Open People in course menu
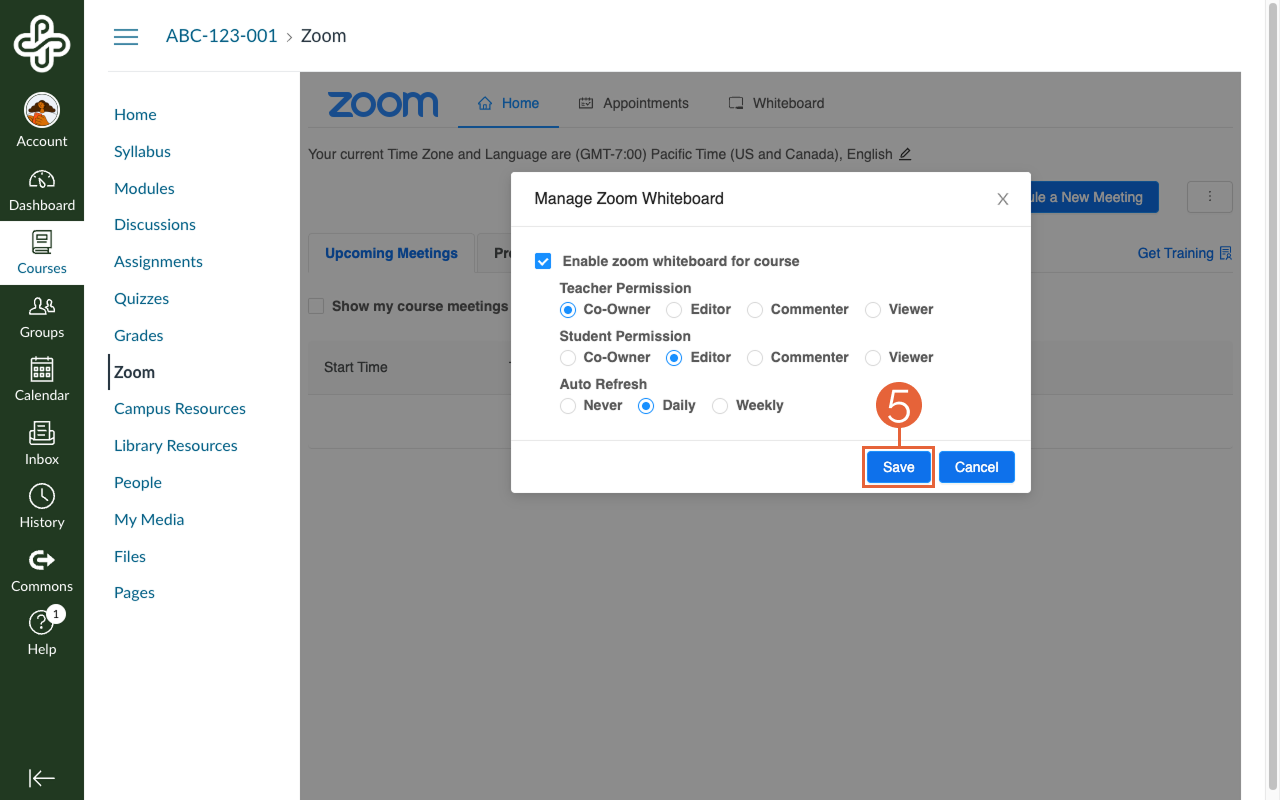This screenshot has width=1280, height=800. point(138,483)
